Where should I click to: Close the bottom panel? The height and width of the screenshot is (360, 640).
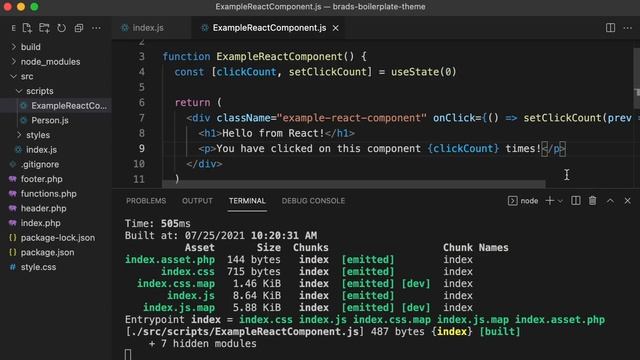click(x=627, y=201)
